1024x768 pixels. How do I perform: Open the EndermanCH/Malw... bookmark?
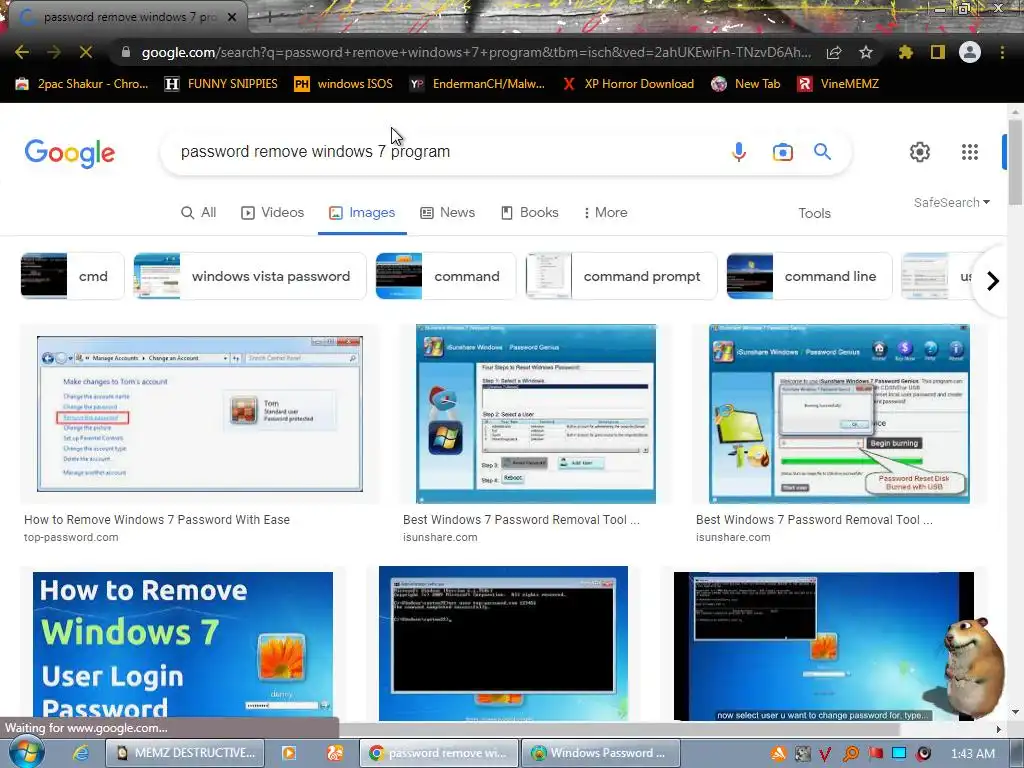[477, 84]
